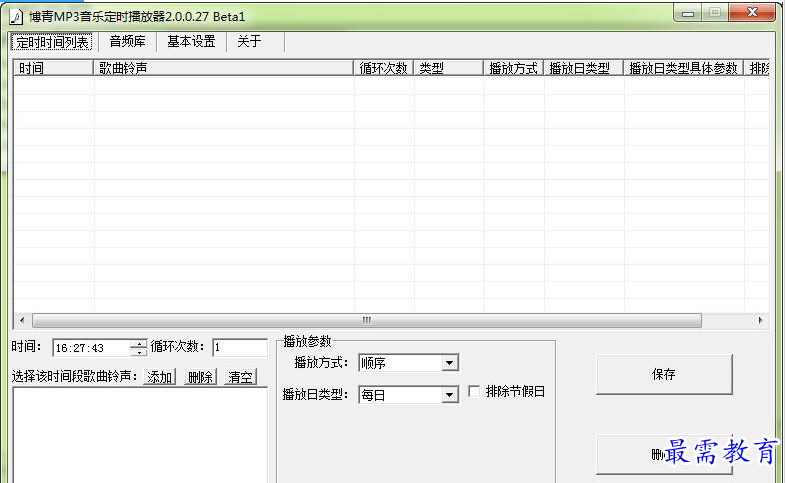Image resolution: width=786 pixels, height=483 pixels.
Task: Click the 歌曲铃声 column header
Action: (223, 68)
